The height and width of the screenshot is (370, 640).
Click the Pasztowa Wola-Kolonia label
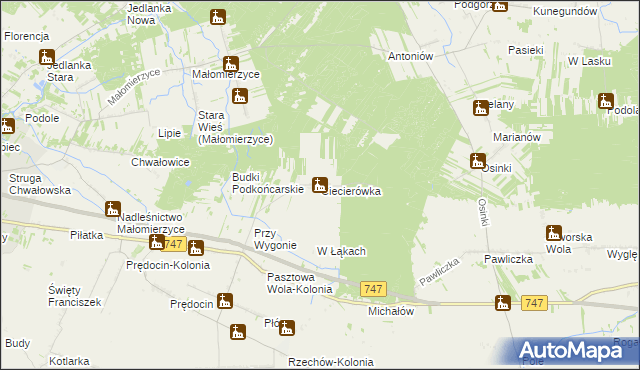click(300, 283)
